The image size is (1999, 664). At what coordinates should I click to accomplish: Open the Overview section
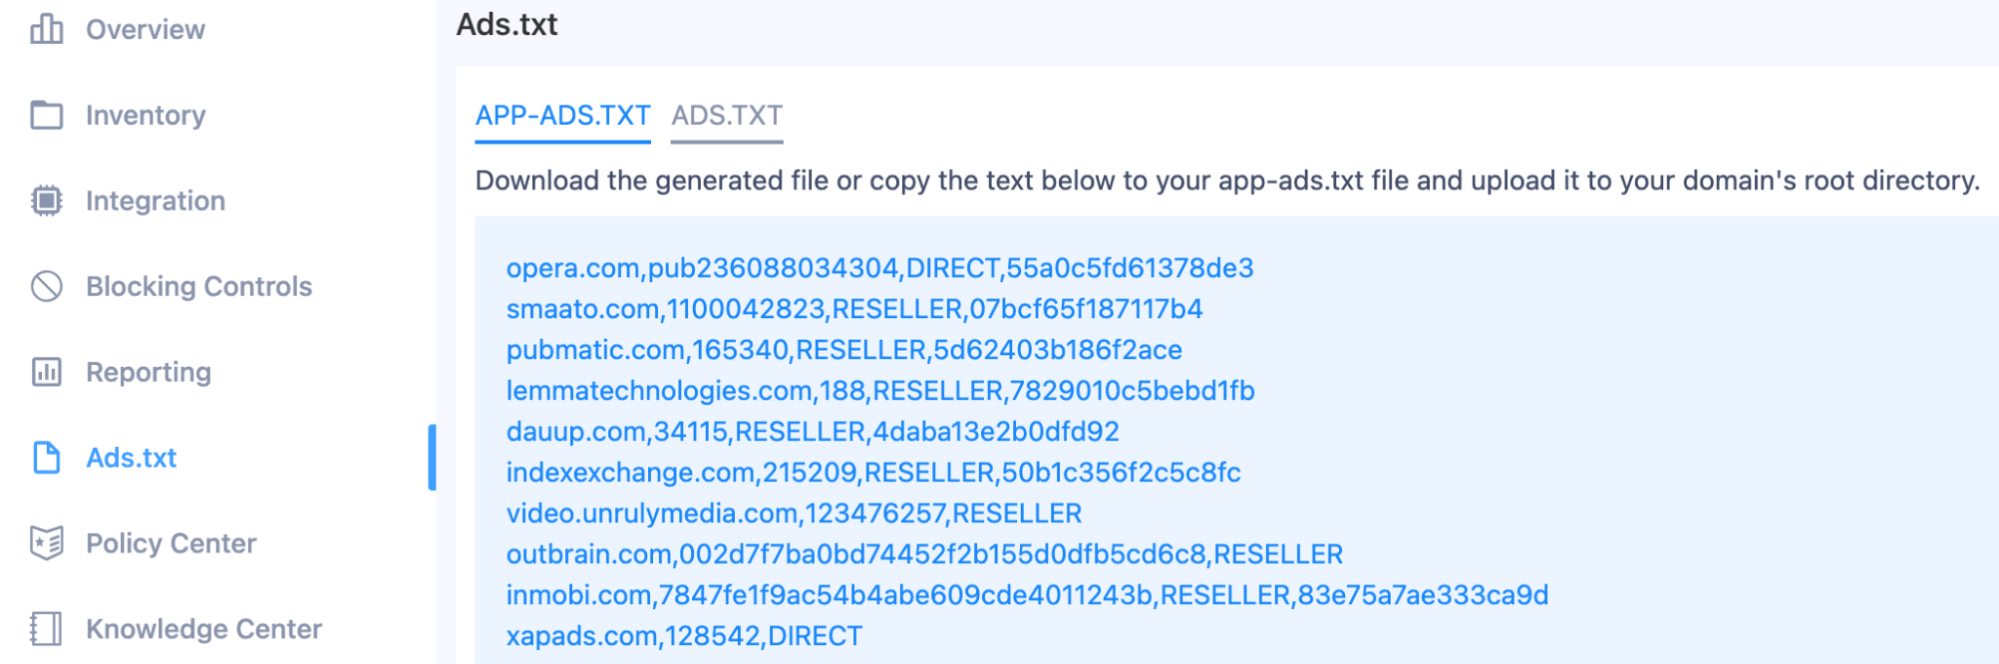click(146, 29)
